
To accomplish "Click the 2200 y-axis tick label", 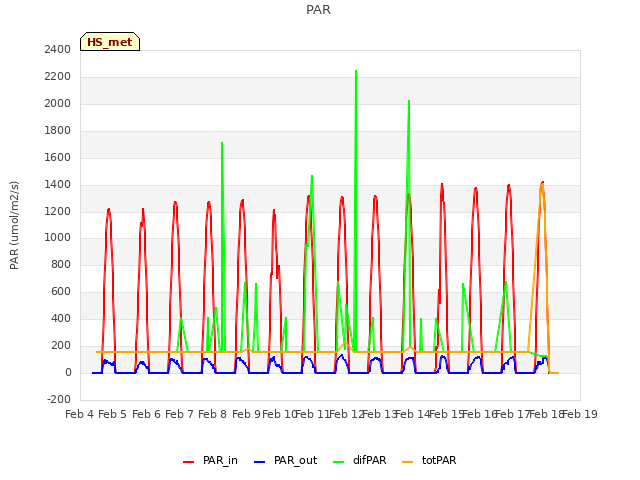I will point(58,76).
